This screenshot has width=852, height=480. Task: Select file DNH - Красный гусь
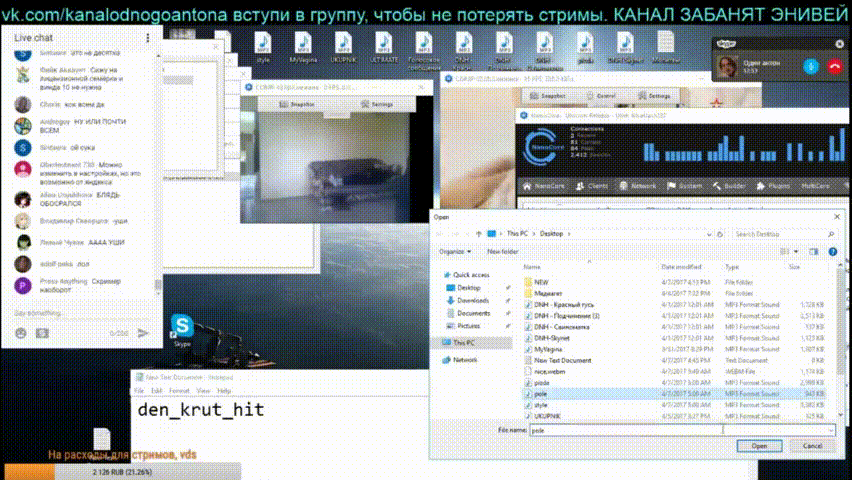click(563, 305)
